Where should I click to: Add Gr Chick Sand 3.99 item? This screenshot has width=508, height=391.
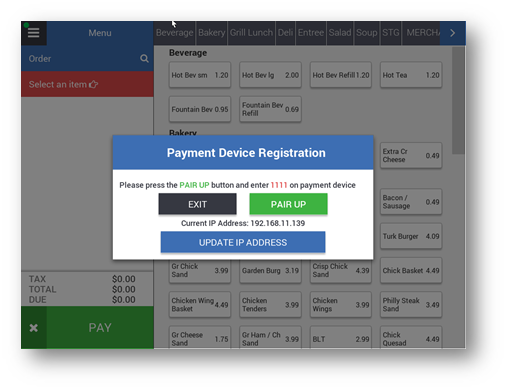200,271
